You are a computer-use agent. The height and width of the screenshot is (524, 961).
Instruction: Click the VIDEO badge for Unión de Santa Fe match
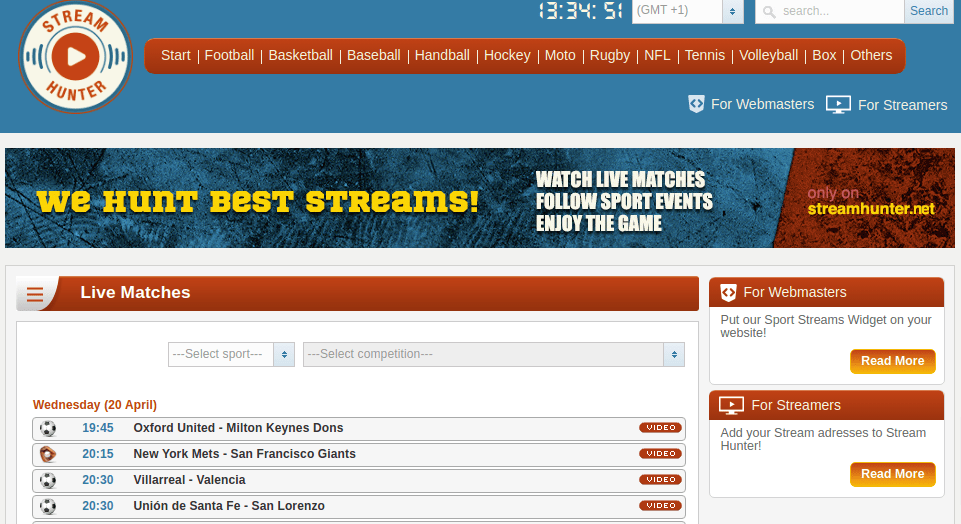[x=660, y=506]
